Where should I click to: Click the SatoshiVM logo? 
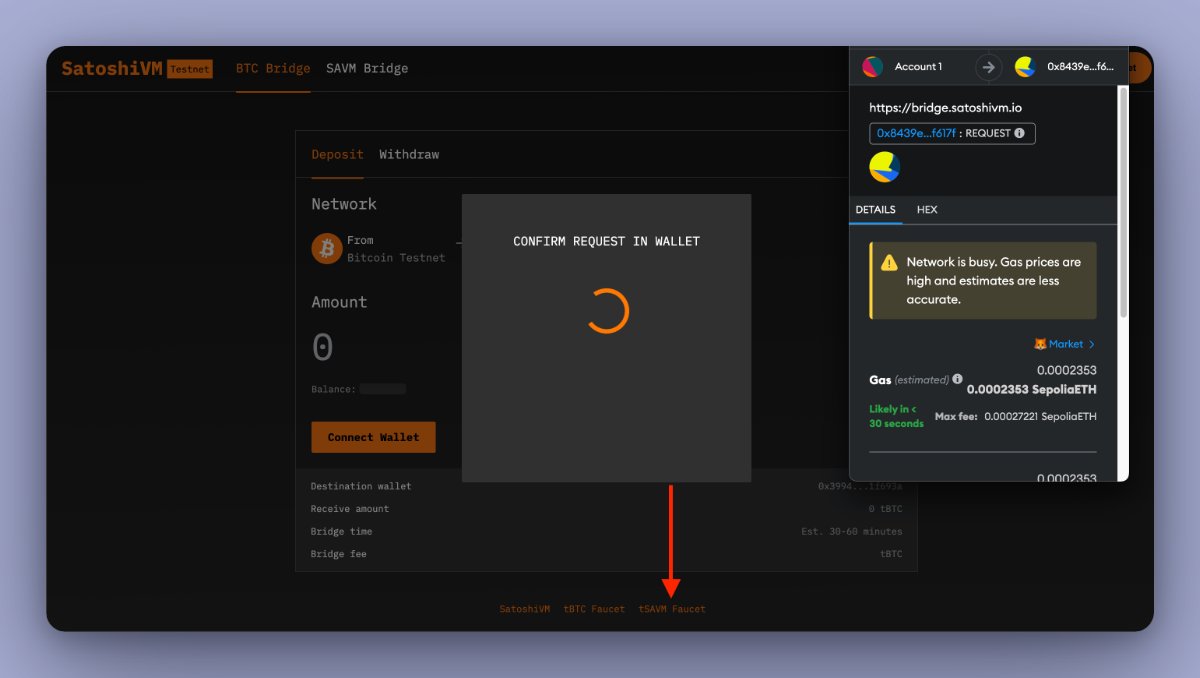click(112, 69)
